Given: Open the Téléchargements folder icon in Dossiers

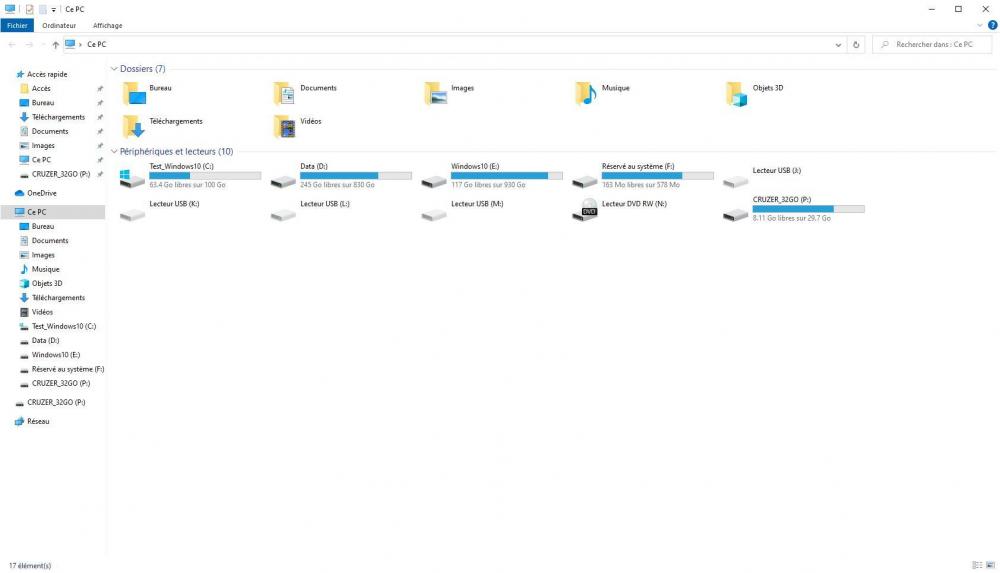Looking at the screenshot, I should tap(134, 126).
